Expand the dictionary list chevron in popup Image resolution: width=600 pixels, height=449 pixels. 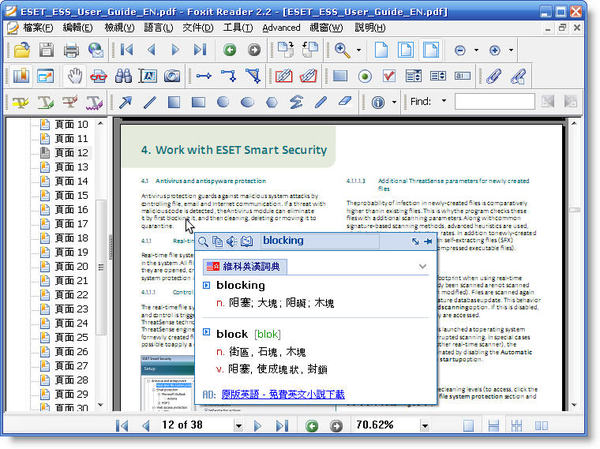(422, 266)
